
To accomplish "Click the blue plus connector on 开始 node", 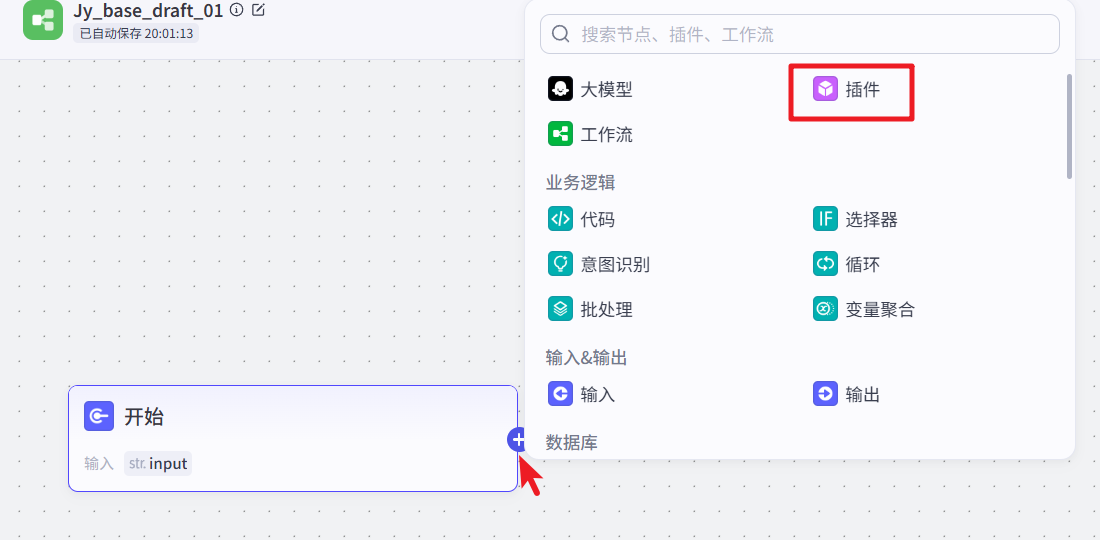I will point(518,439).
